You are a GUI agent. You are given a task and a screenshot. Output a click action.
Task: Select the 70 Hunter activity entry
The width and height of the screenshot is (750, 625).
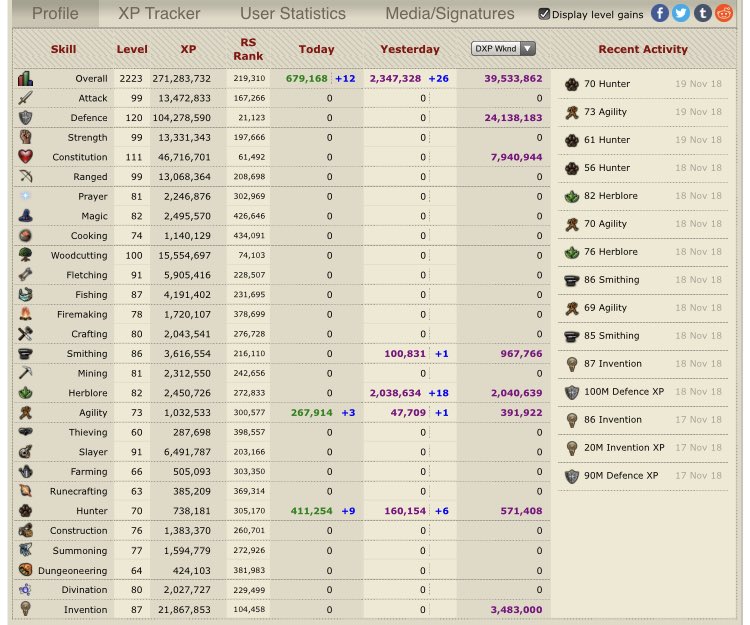click(643, 84)
